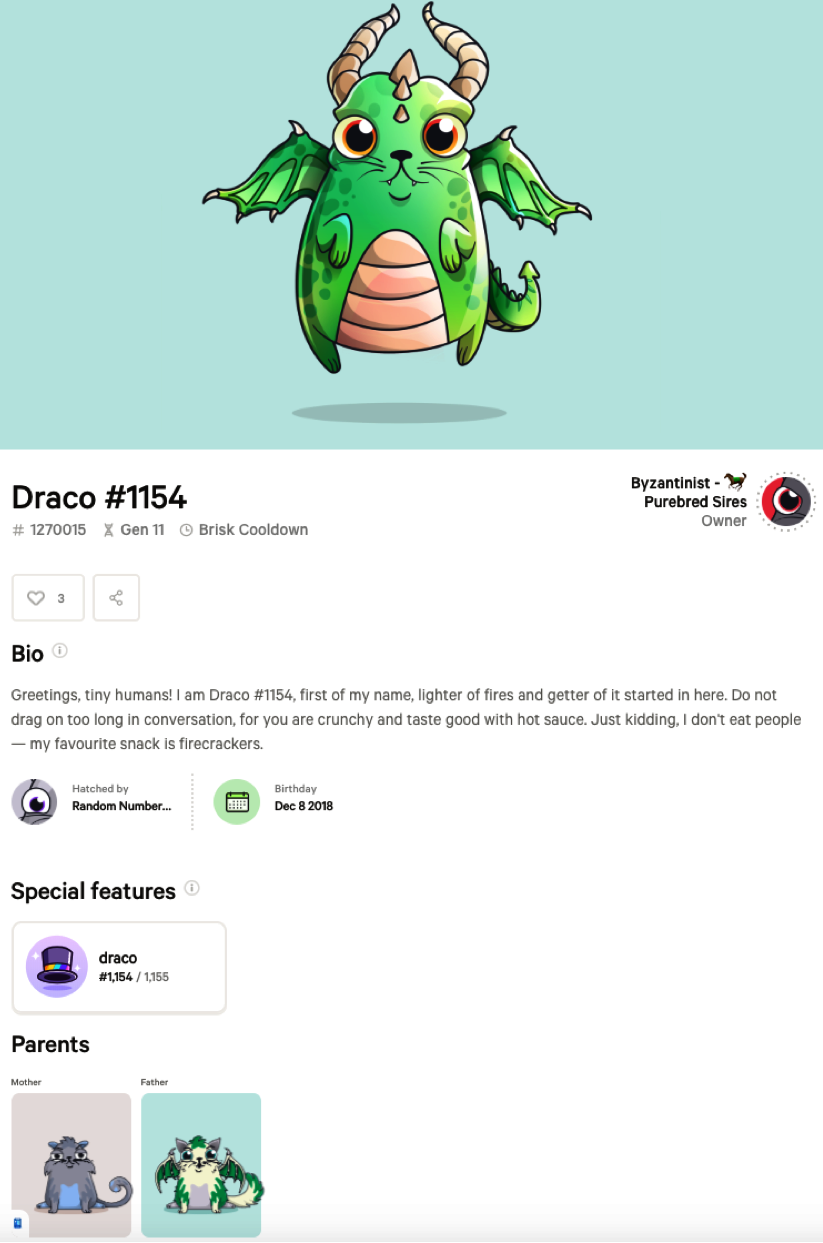Click the Dec 8 2018 birthday text
The height and width of the screenshot is (1243, 823).
click(304, 806)
